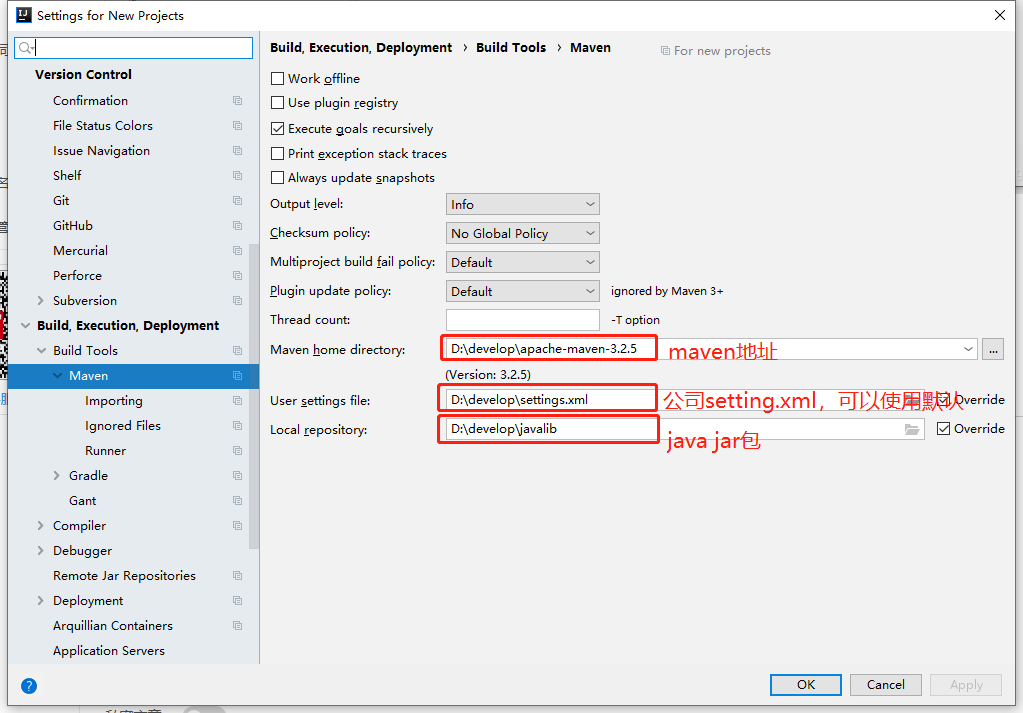
Task: Click the project-level icon beside GitHub
Action: (237, 226)
